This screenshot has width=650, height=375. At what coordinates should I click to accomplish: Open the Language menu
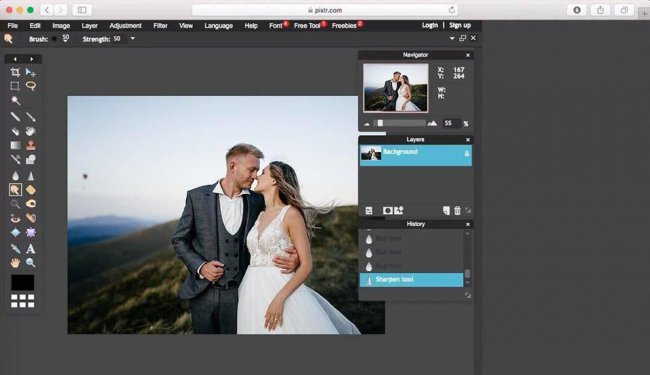coord(218,26)
